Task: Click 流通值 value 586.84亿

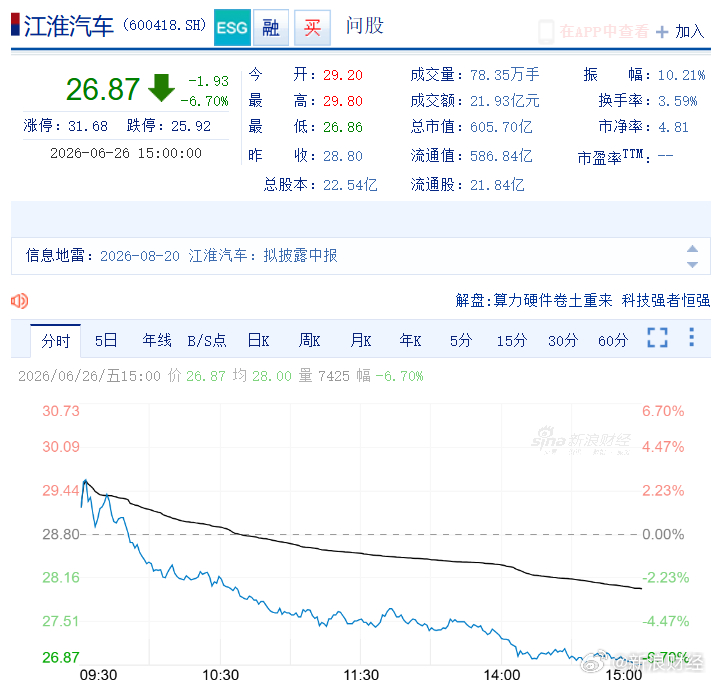Action: tap(501, 156)
